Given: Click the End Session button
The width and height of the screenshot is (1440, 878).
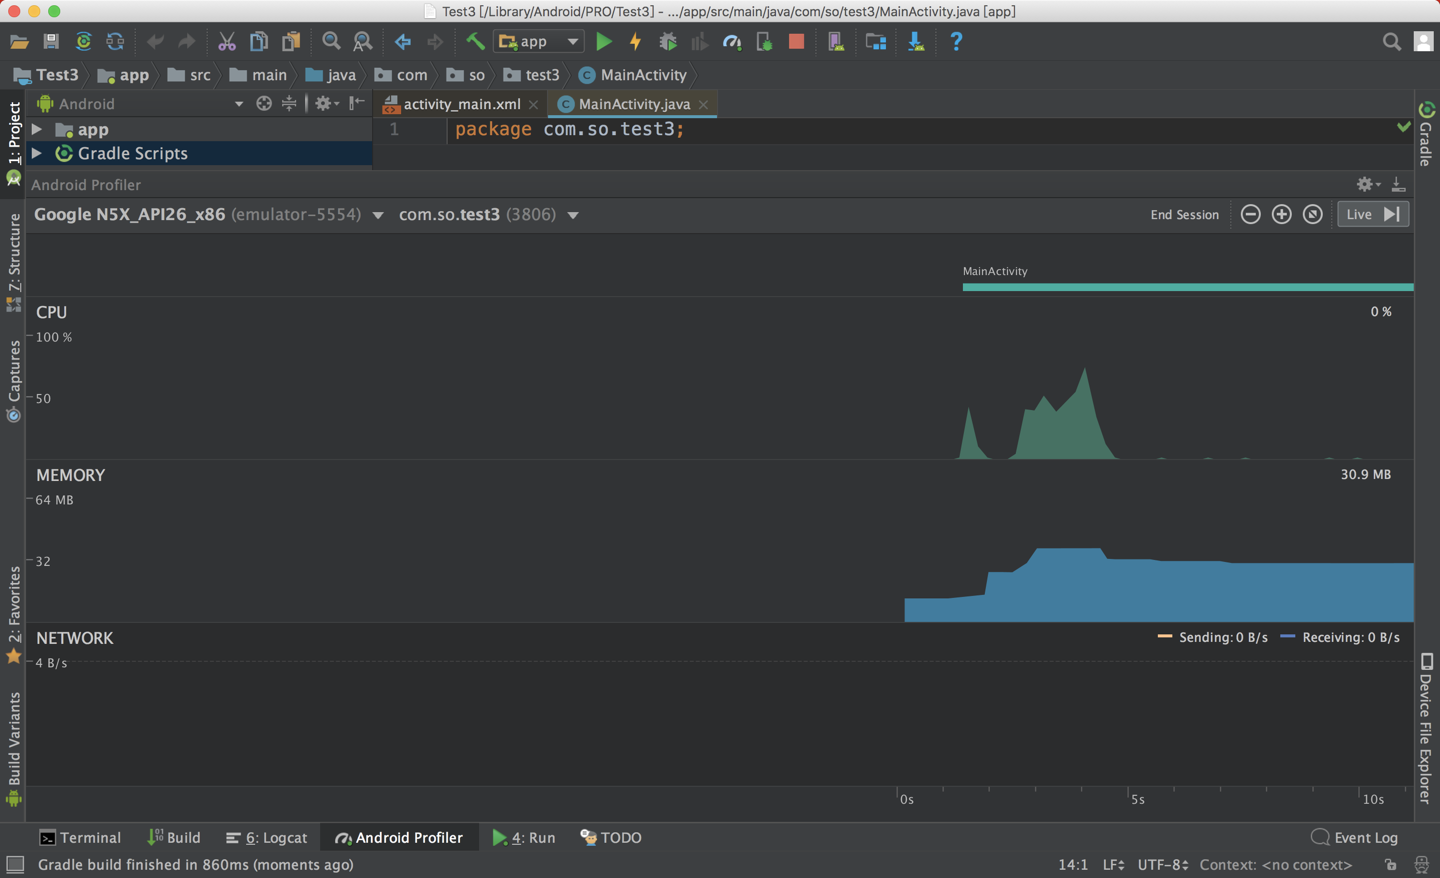Looking at the screenshot, I should (x=1185, y=215).
